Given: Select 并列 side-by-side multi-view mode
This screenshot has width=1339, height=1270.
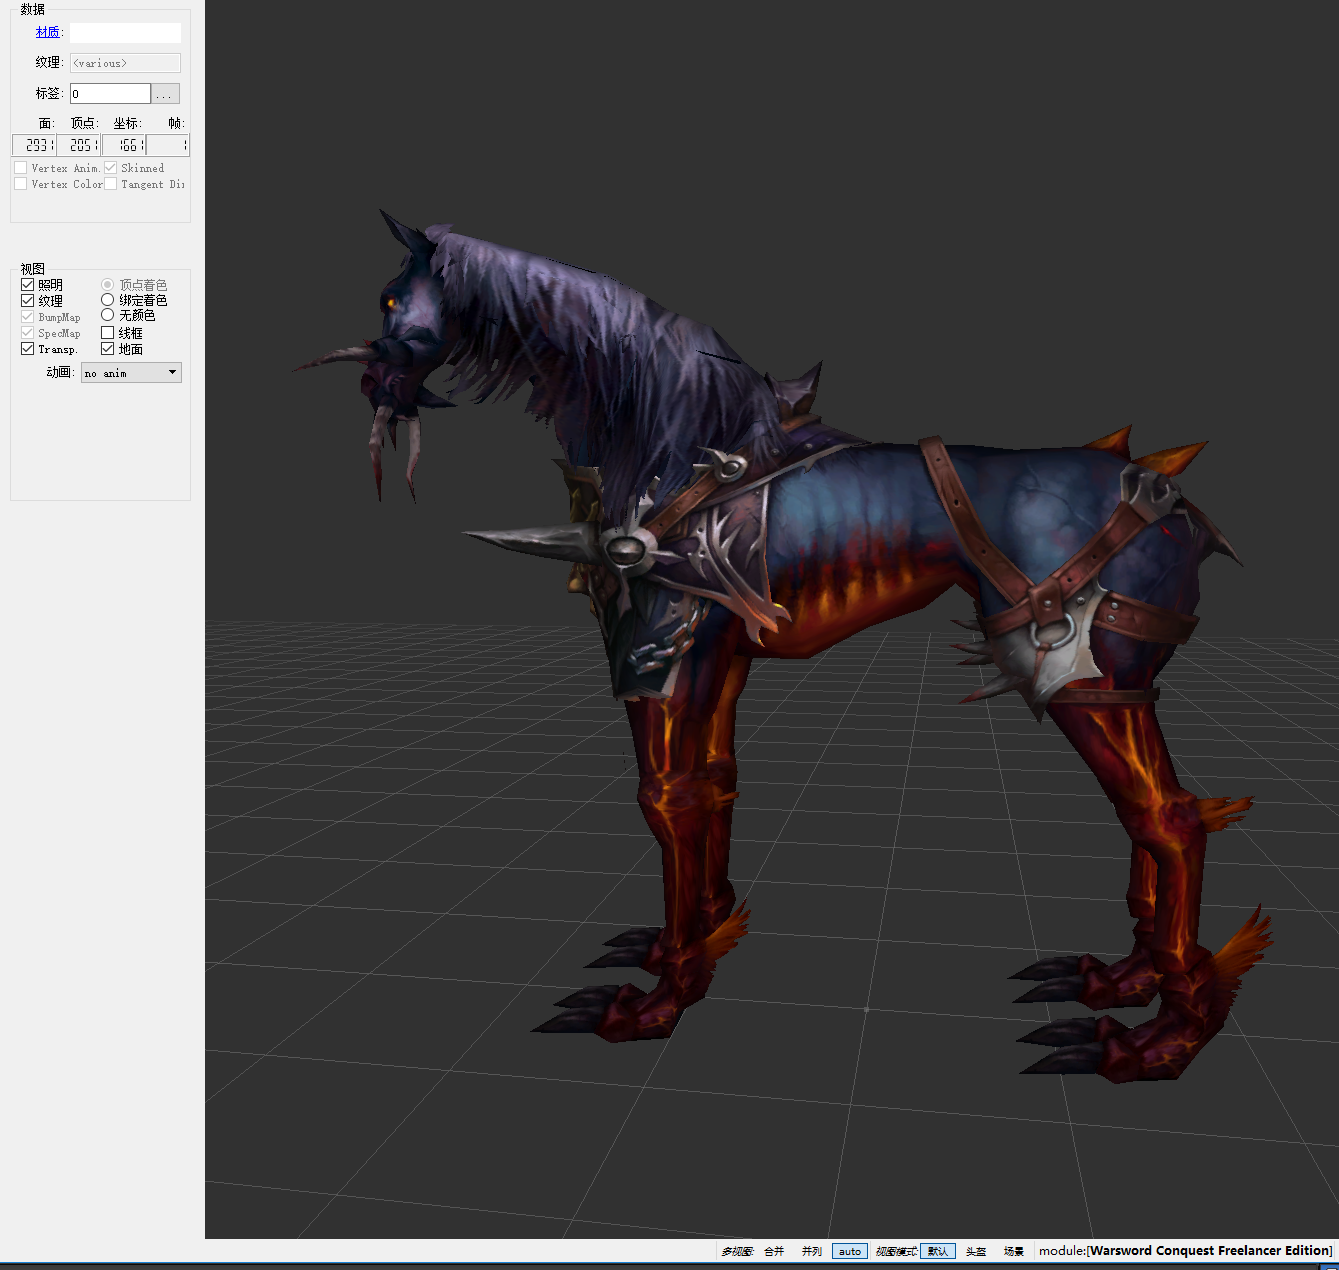Looking at the screenshot, I should tap(811, 1251).
